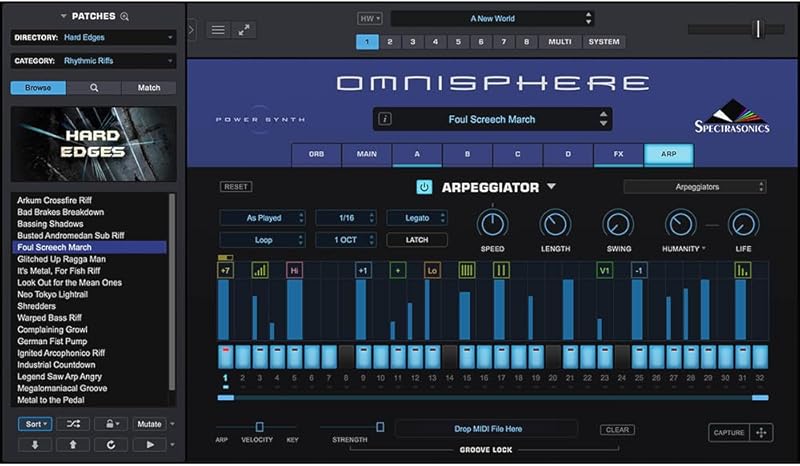Click the capture drag-handle cross icon

[x=761, y=433]
